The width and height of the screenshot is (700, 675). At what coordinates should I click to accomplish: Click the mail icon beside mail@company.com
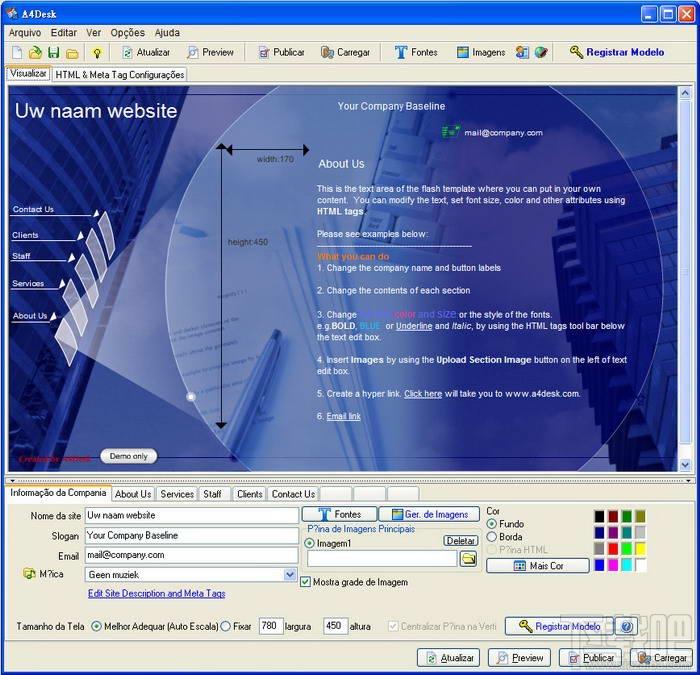[x=451, y=131]
